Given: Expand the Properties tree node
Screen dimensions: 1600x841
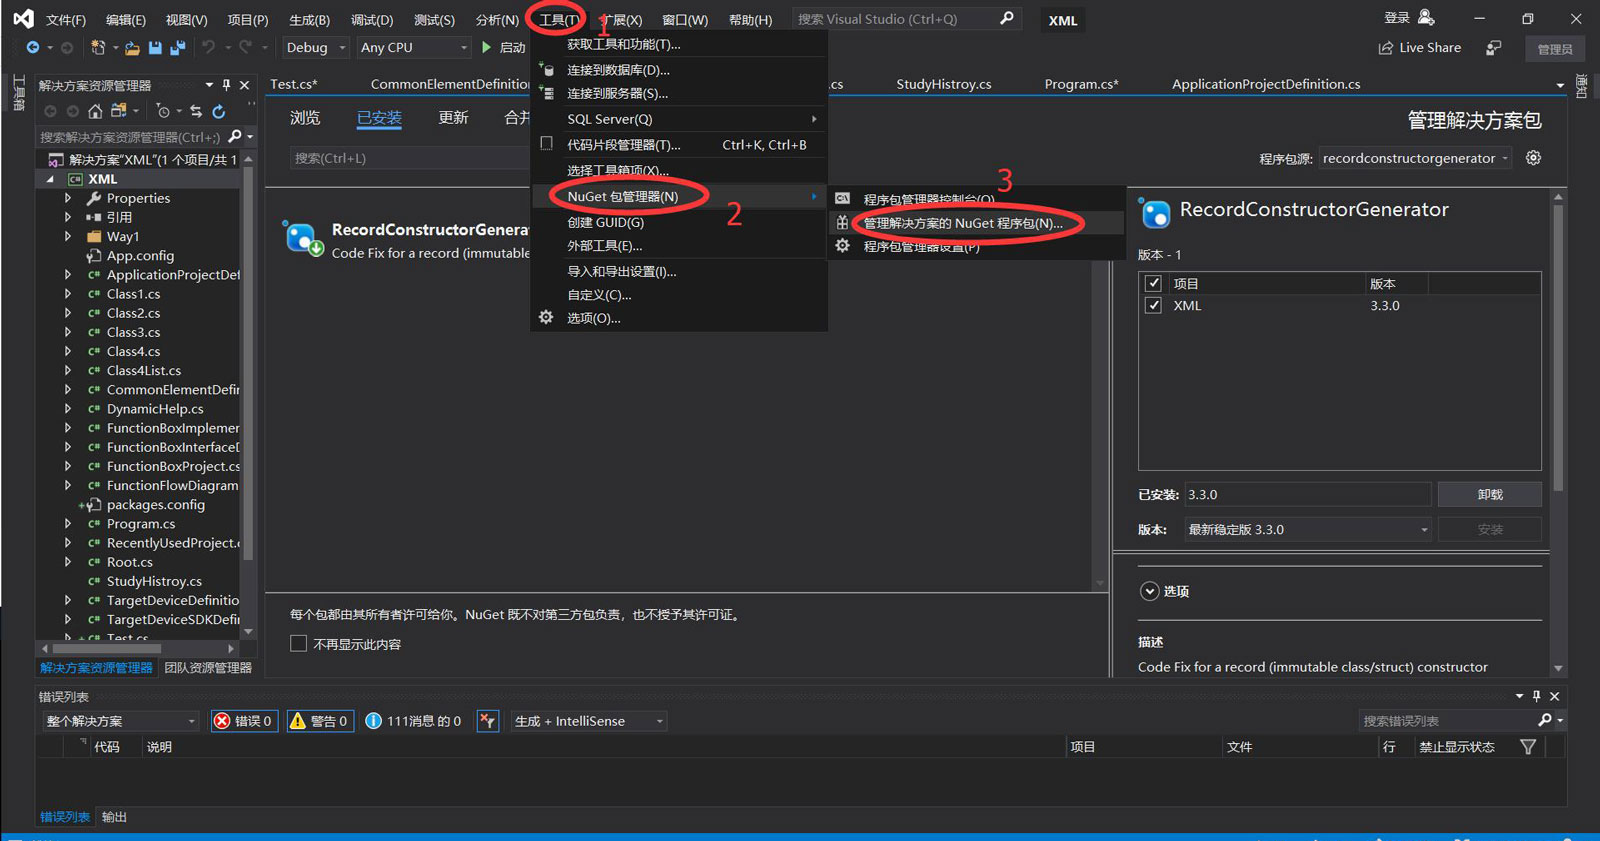Looking at the screenshot, I should click(x=68, y=198).
